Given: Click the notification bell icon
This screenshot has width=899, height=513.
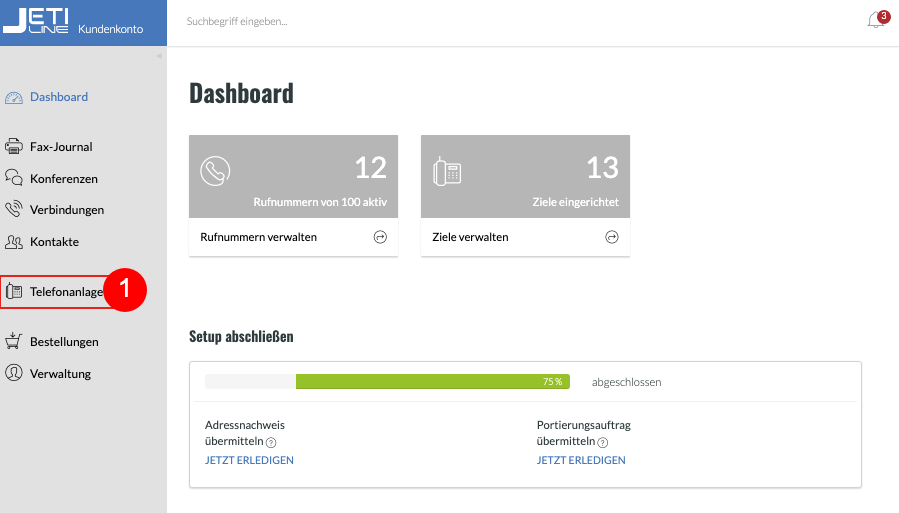Looking at the screenshot, I should coord(876,21).
